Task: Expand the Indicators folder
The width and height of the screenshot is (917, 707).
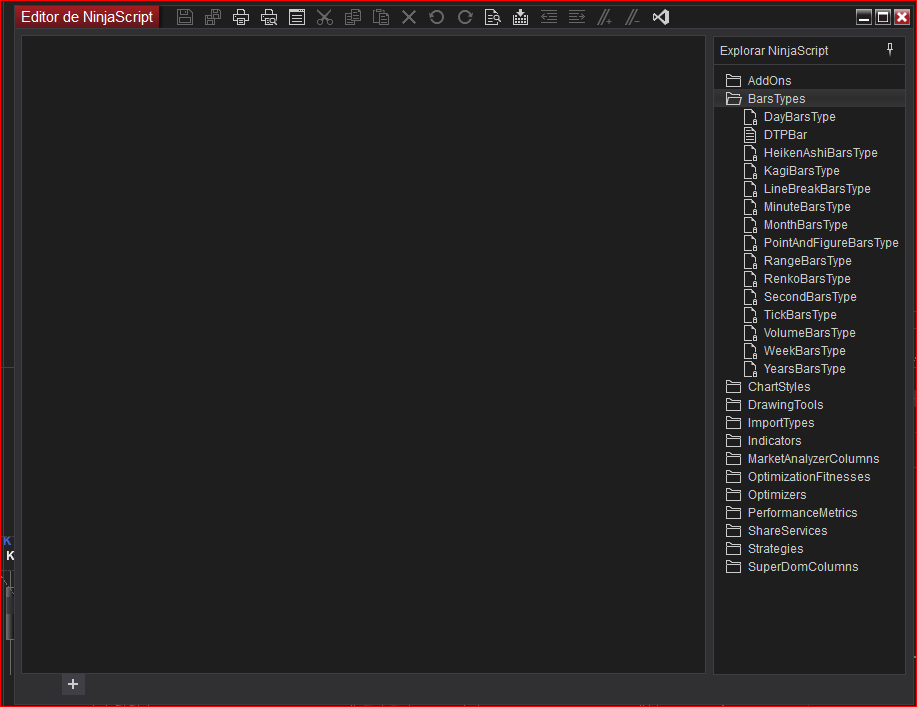Action: 763,441
